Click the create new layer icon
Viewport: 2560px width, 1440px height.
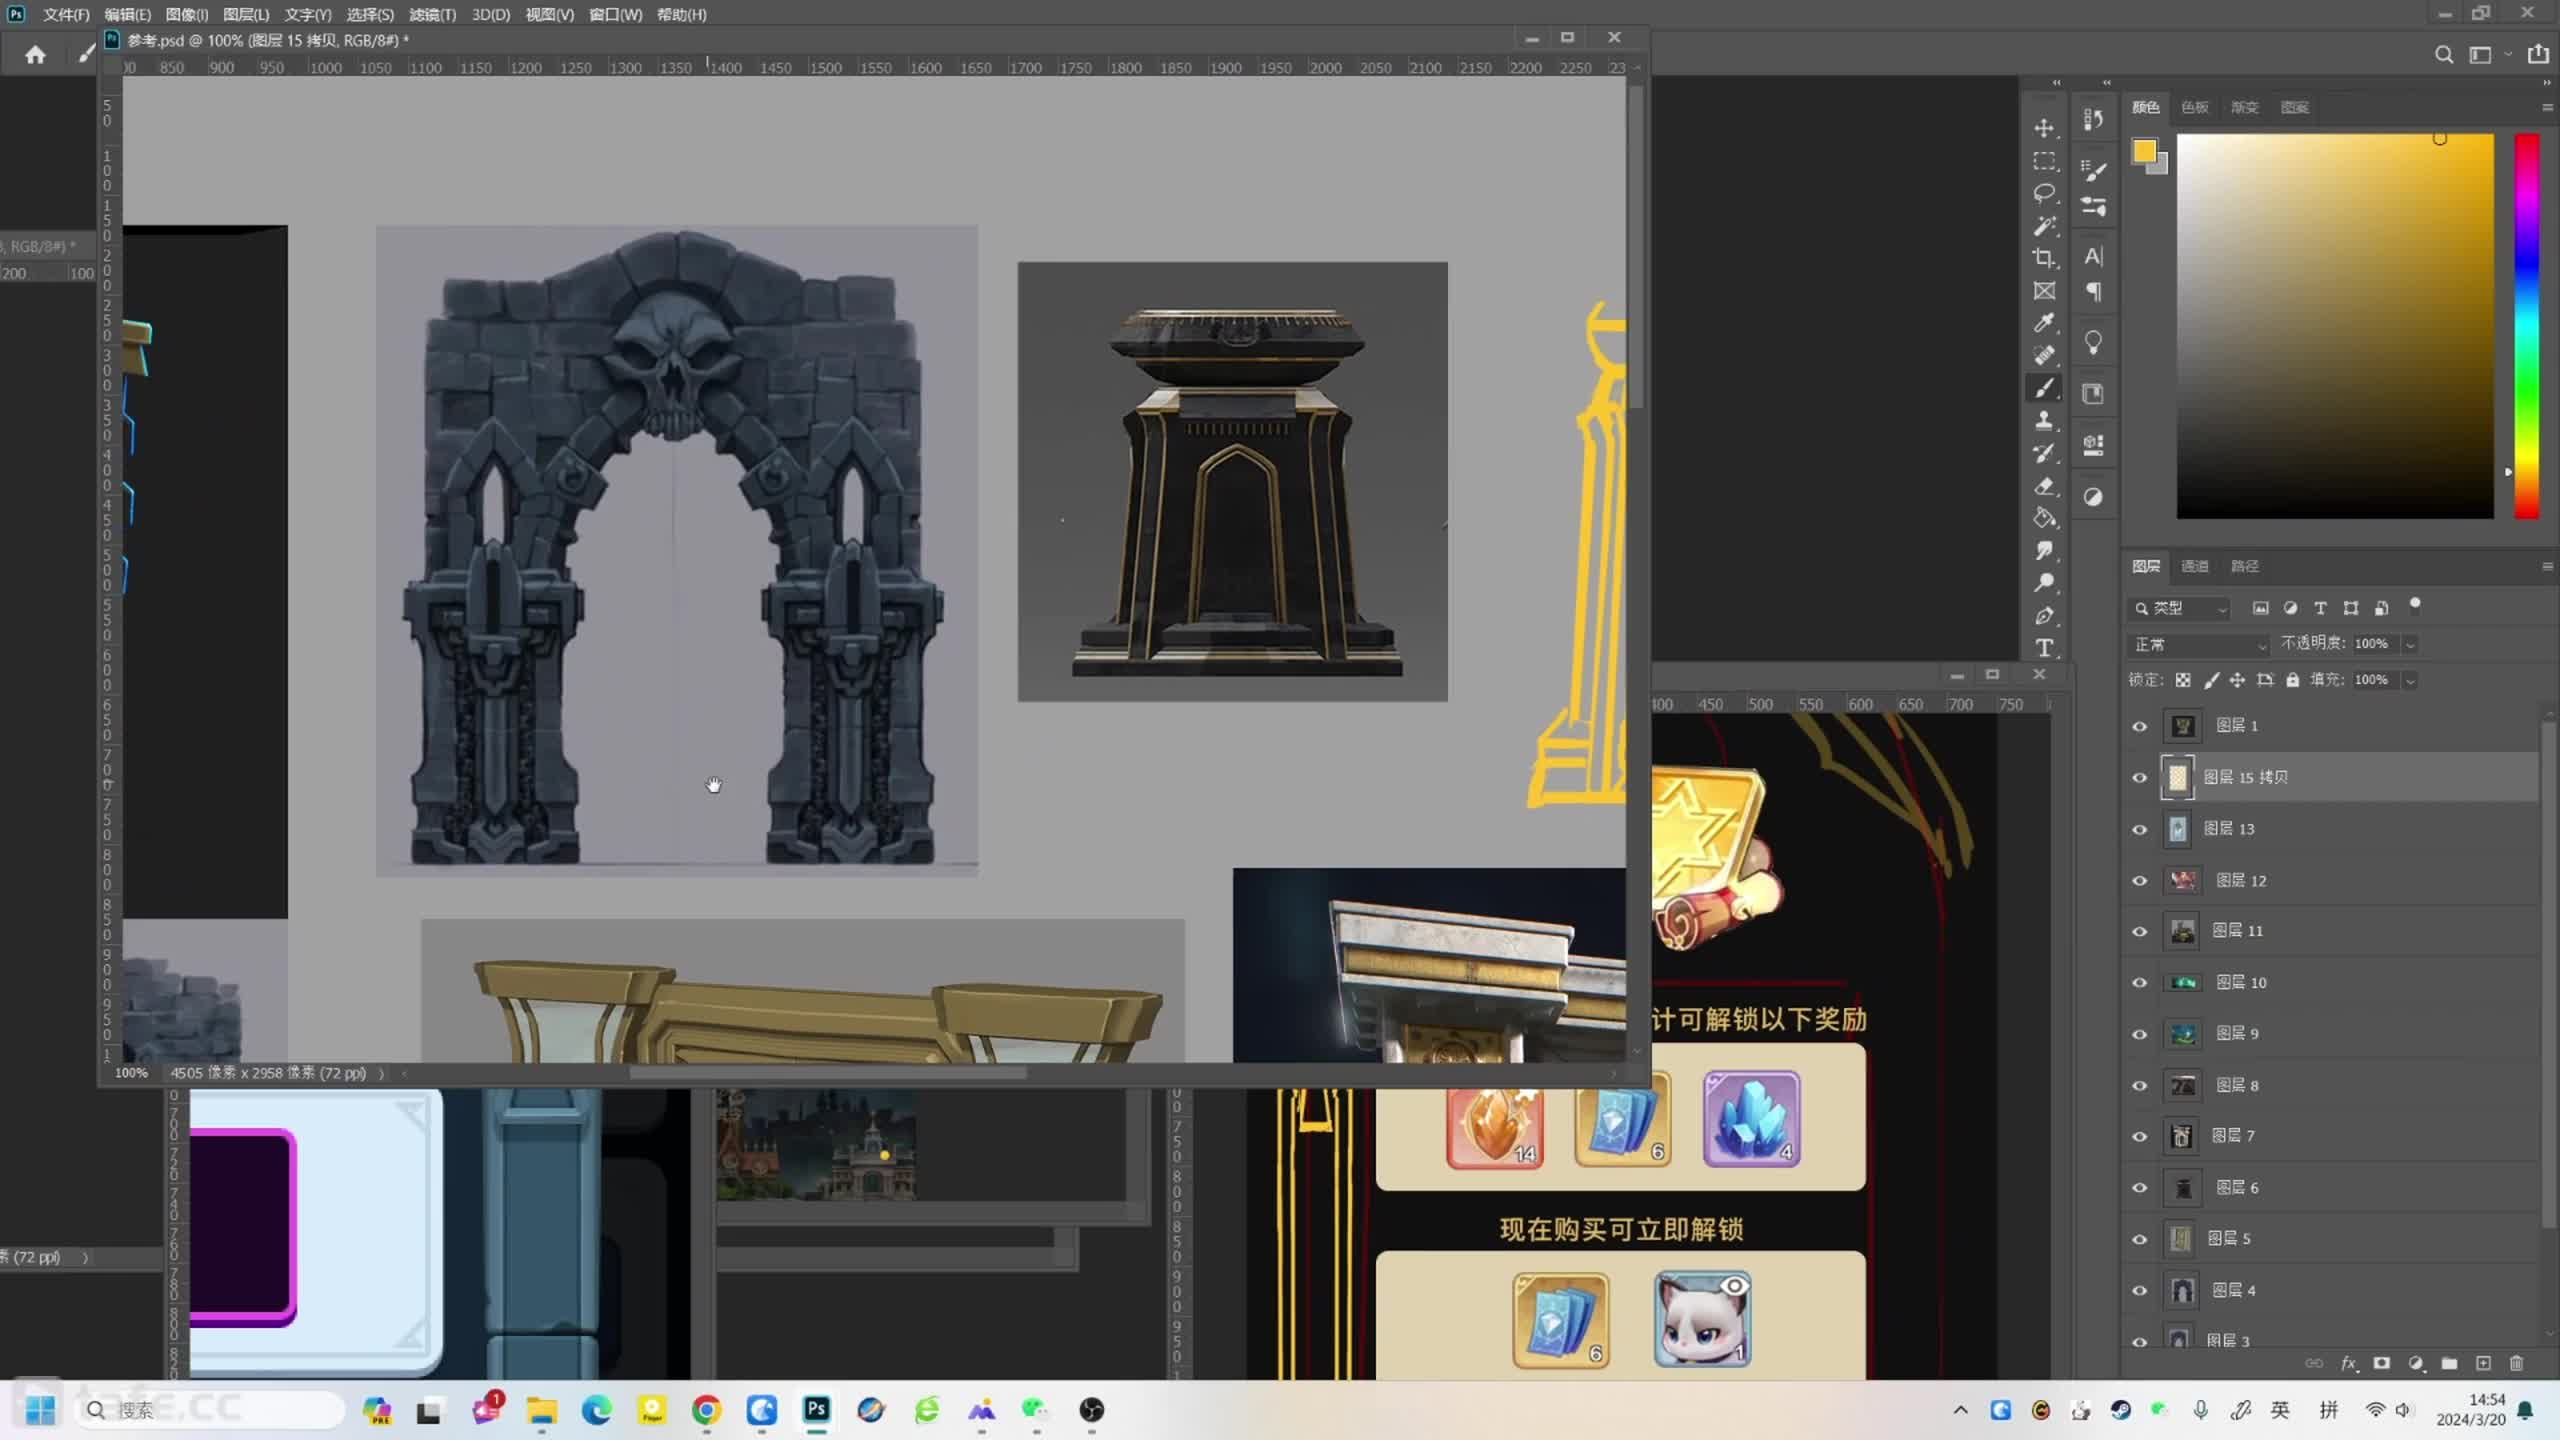point(2483,1363)
